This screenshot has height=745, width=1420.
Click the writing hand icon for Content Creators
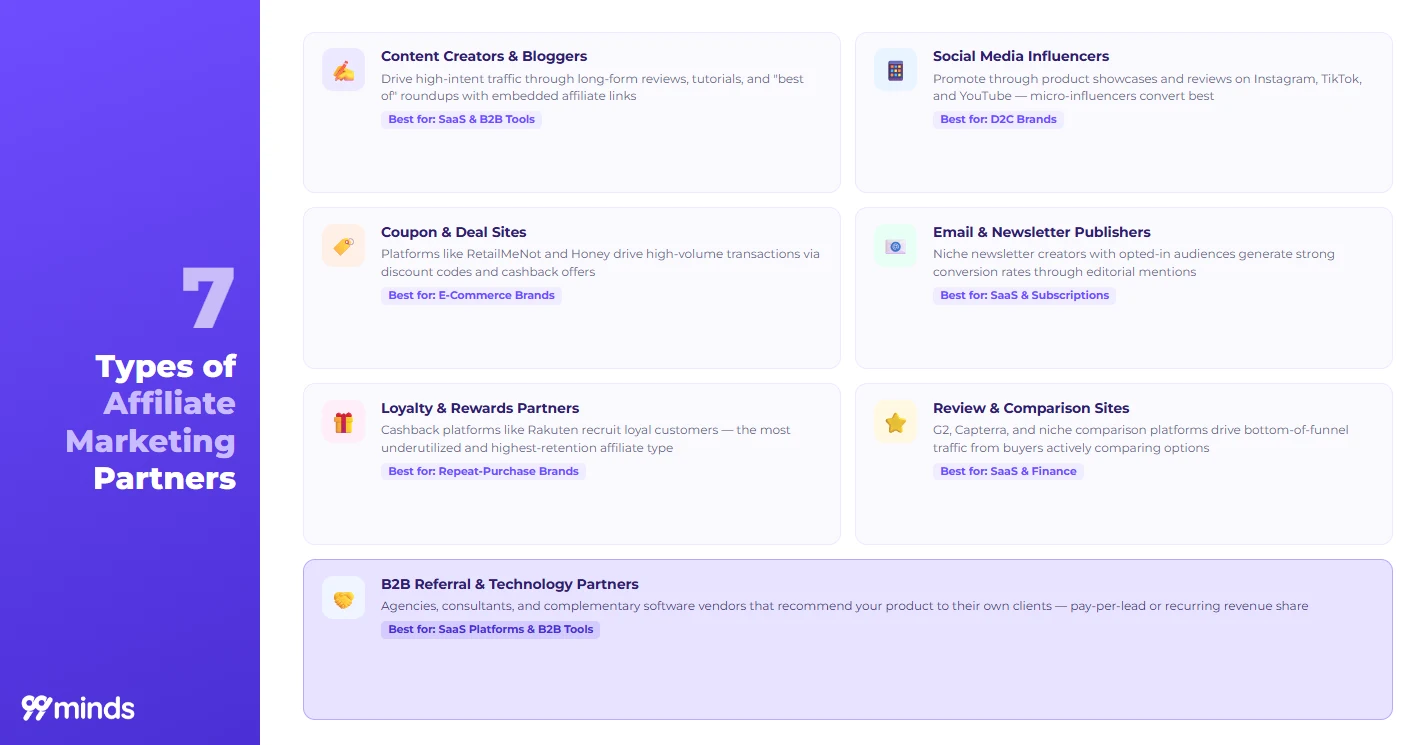(x=343, y=70)
